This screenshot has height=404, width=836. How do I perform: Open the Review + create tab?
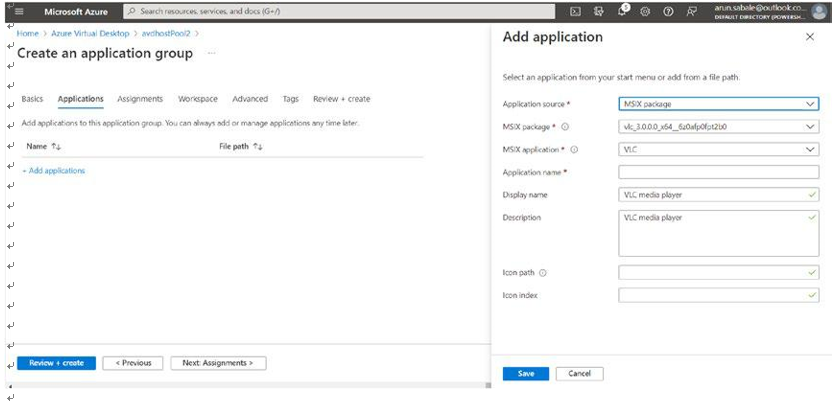342,99
